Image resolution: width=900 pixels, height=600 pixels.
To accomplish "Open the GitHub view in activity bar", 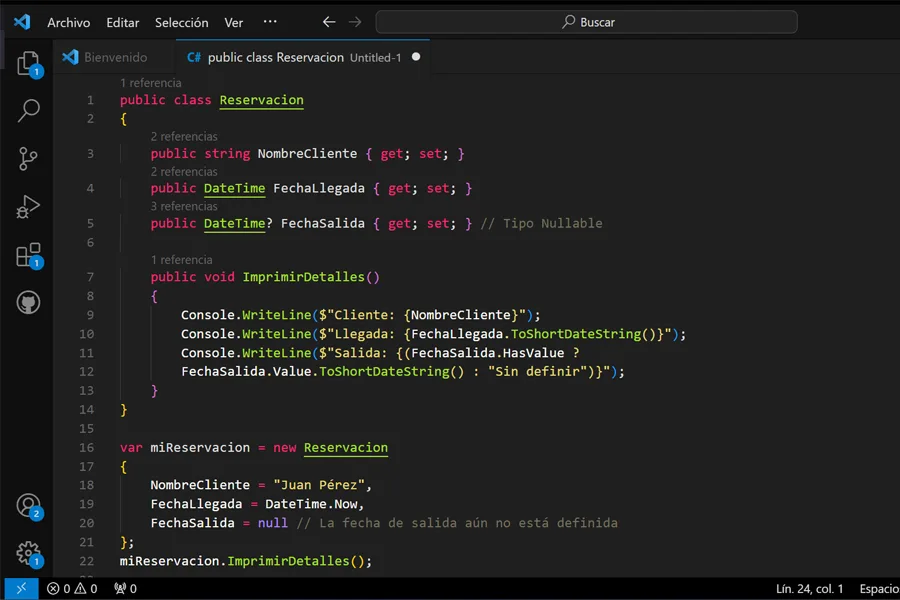I will (28, 303).
